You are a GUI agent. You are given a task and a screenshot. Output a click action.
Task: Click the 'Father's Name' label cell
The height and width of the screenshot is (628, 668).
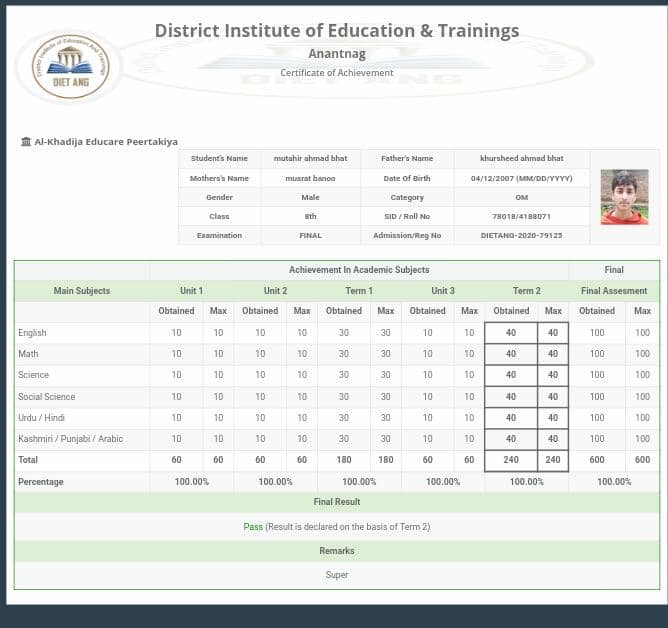click(x=407, y=158)
